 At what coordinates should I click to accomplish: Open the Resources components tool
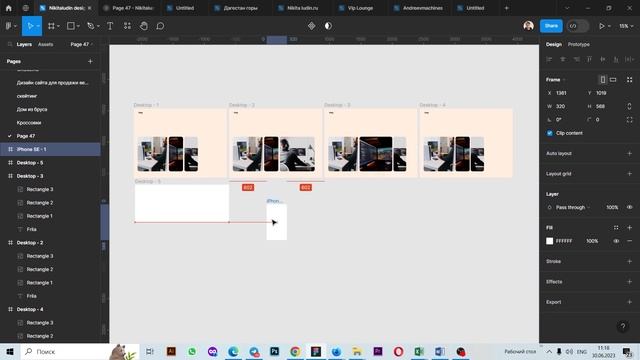coord(127,26)
